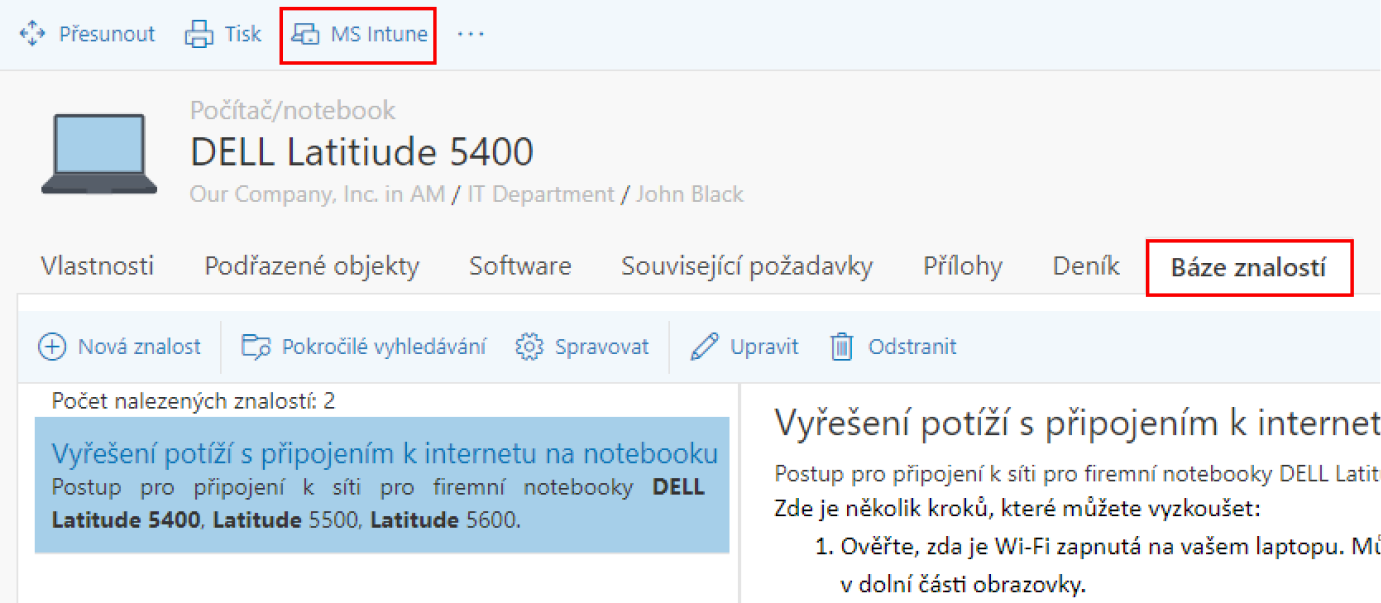This screenshot has width=1381, height=603.
Task: Select the Báze znalostí tab
Action: pyautogui.click(x=1249, y=267)
